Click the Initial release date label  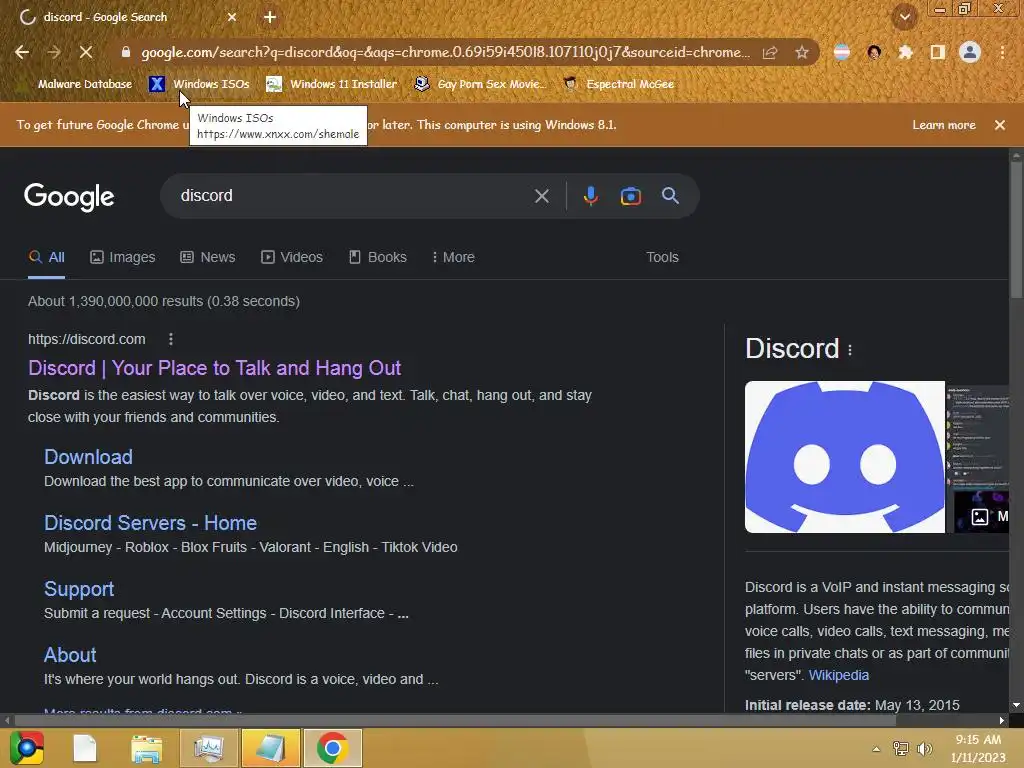tap(807, 705)
